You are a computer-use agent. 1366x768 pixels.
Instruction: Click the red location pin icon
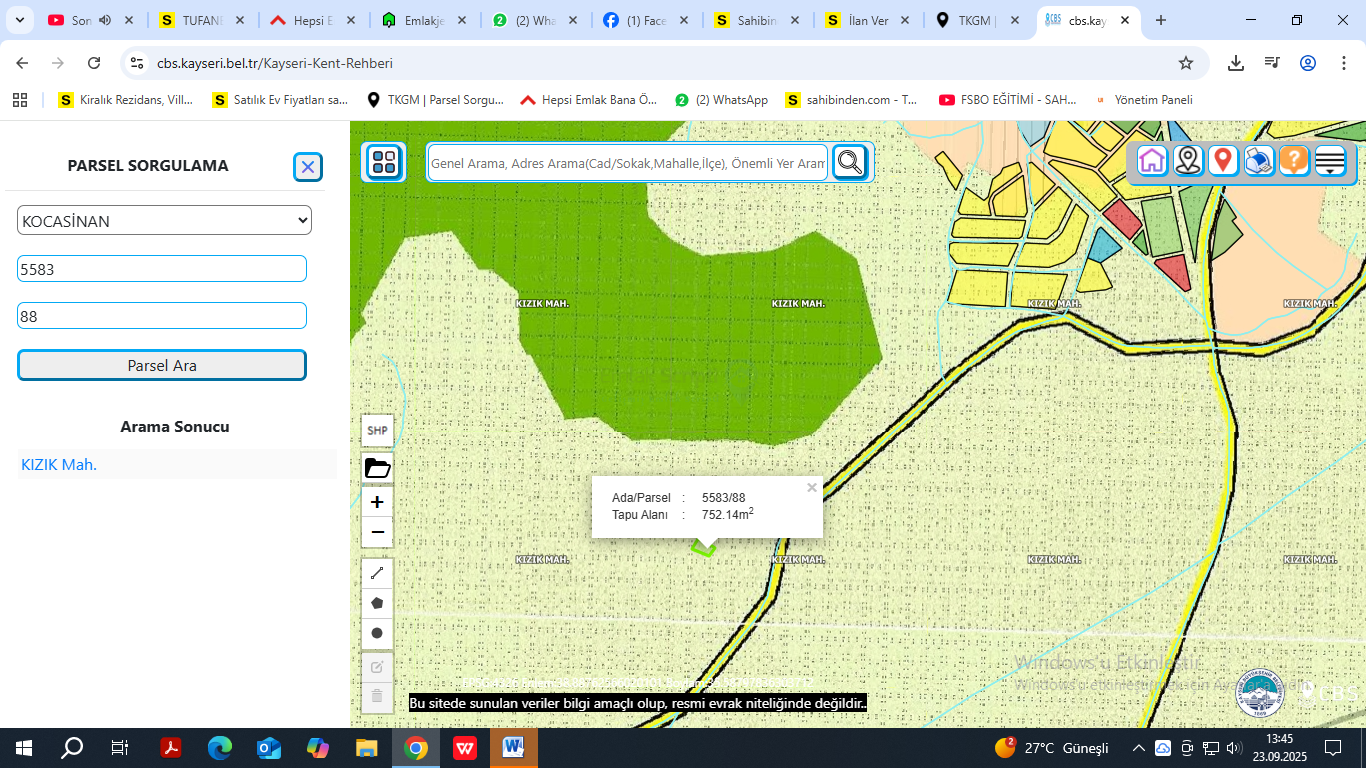coord(1223,160)
